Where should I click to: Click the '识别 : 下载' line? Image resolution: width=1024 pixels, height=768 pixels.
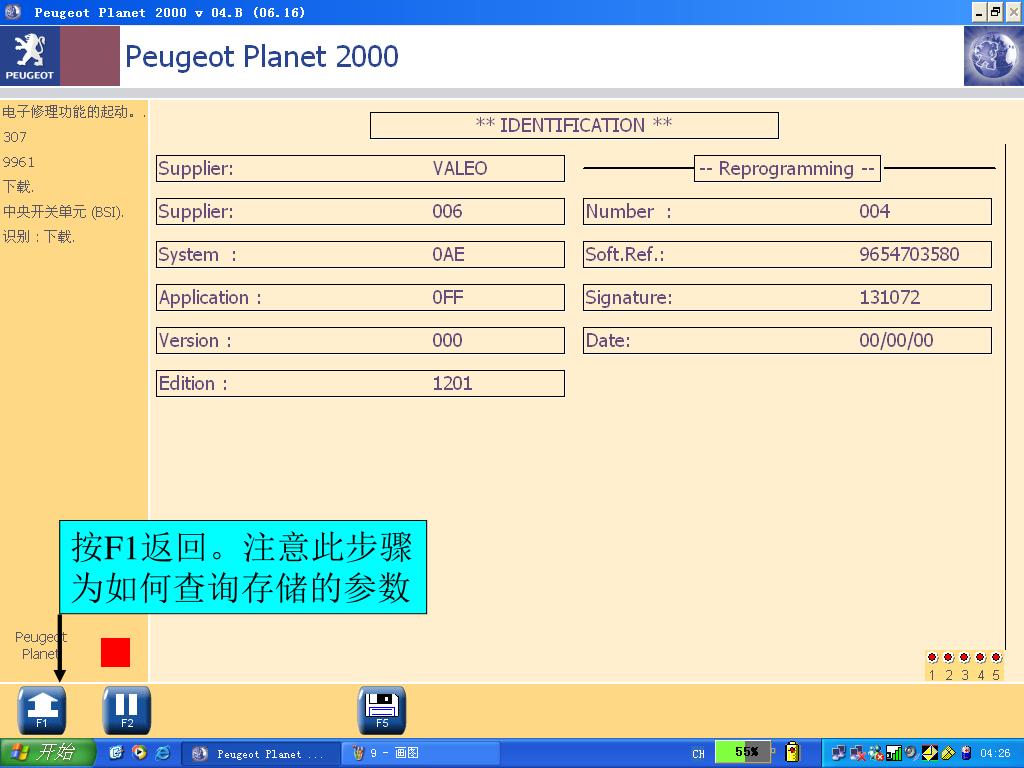pyautogui.click(x=39, y=236)
